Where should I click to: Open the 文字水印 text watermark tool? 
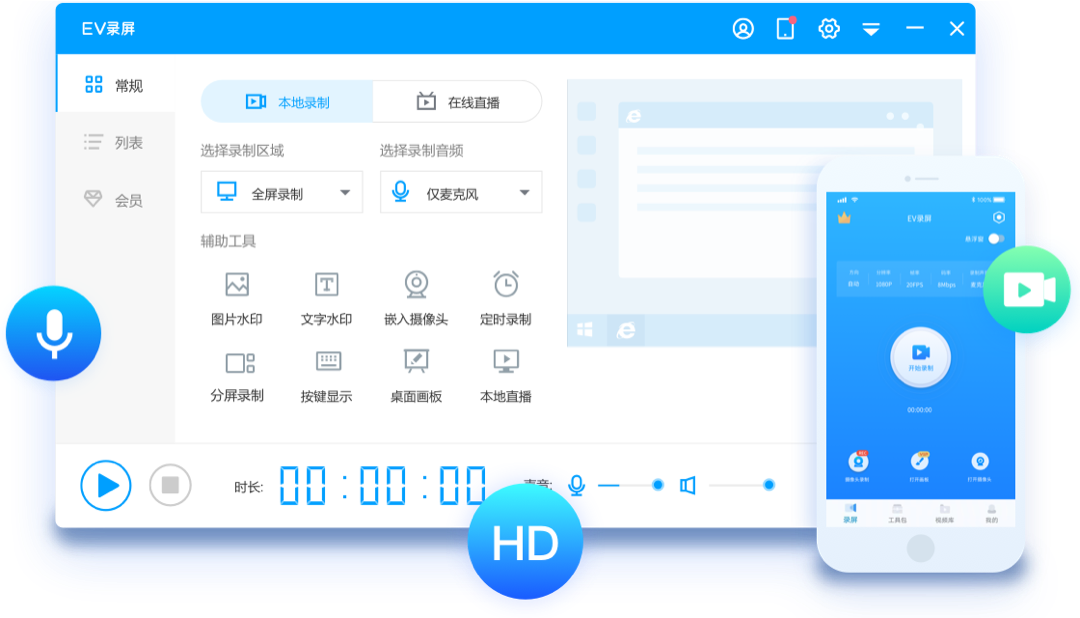(326, 294)
